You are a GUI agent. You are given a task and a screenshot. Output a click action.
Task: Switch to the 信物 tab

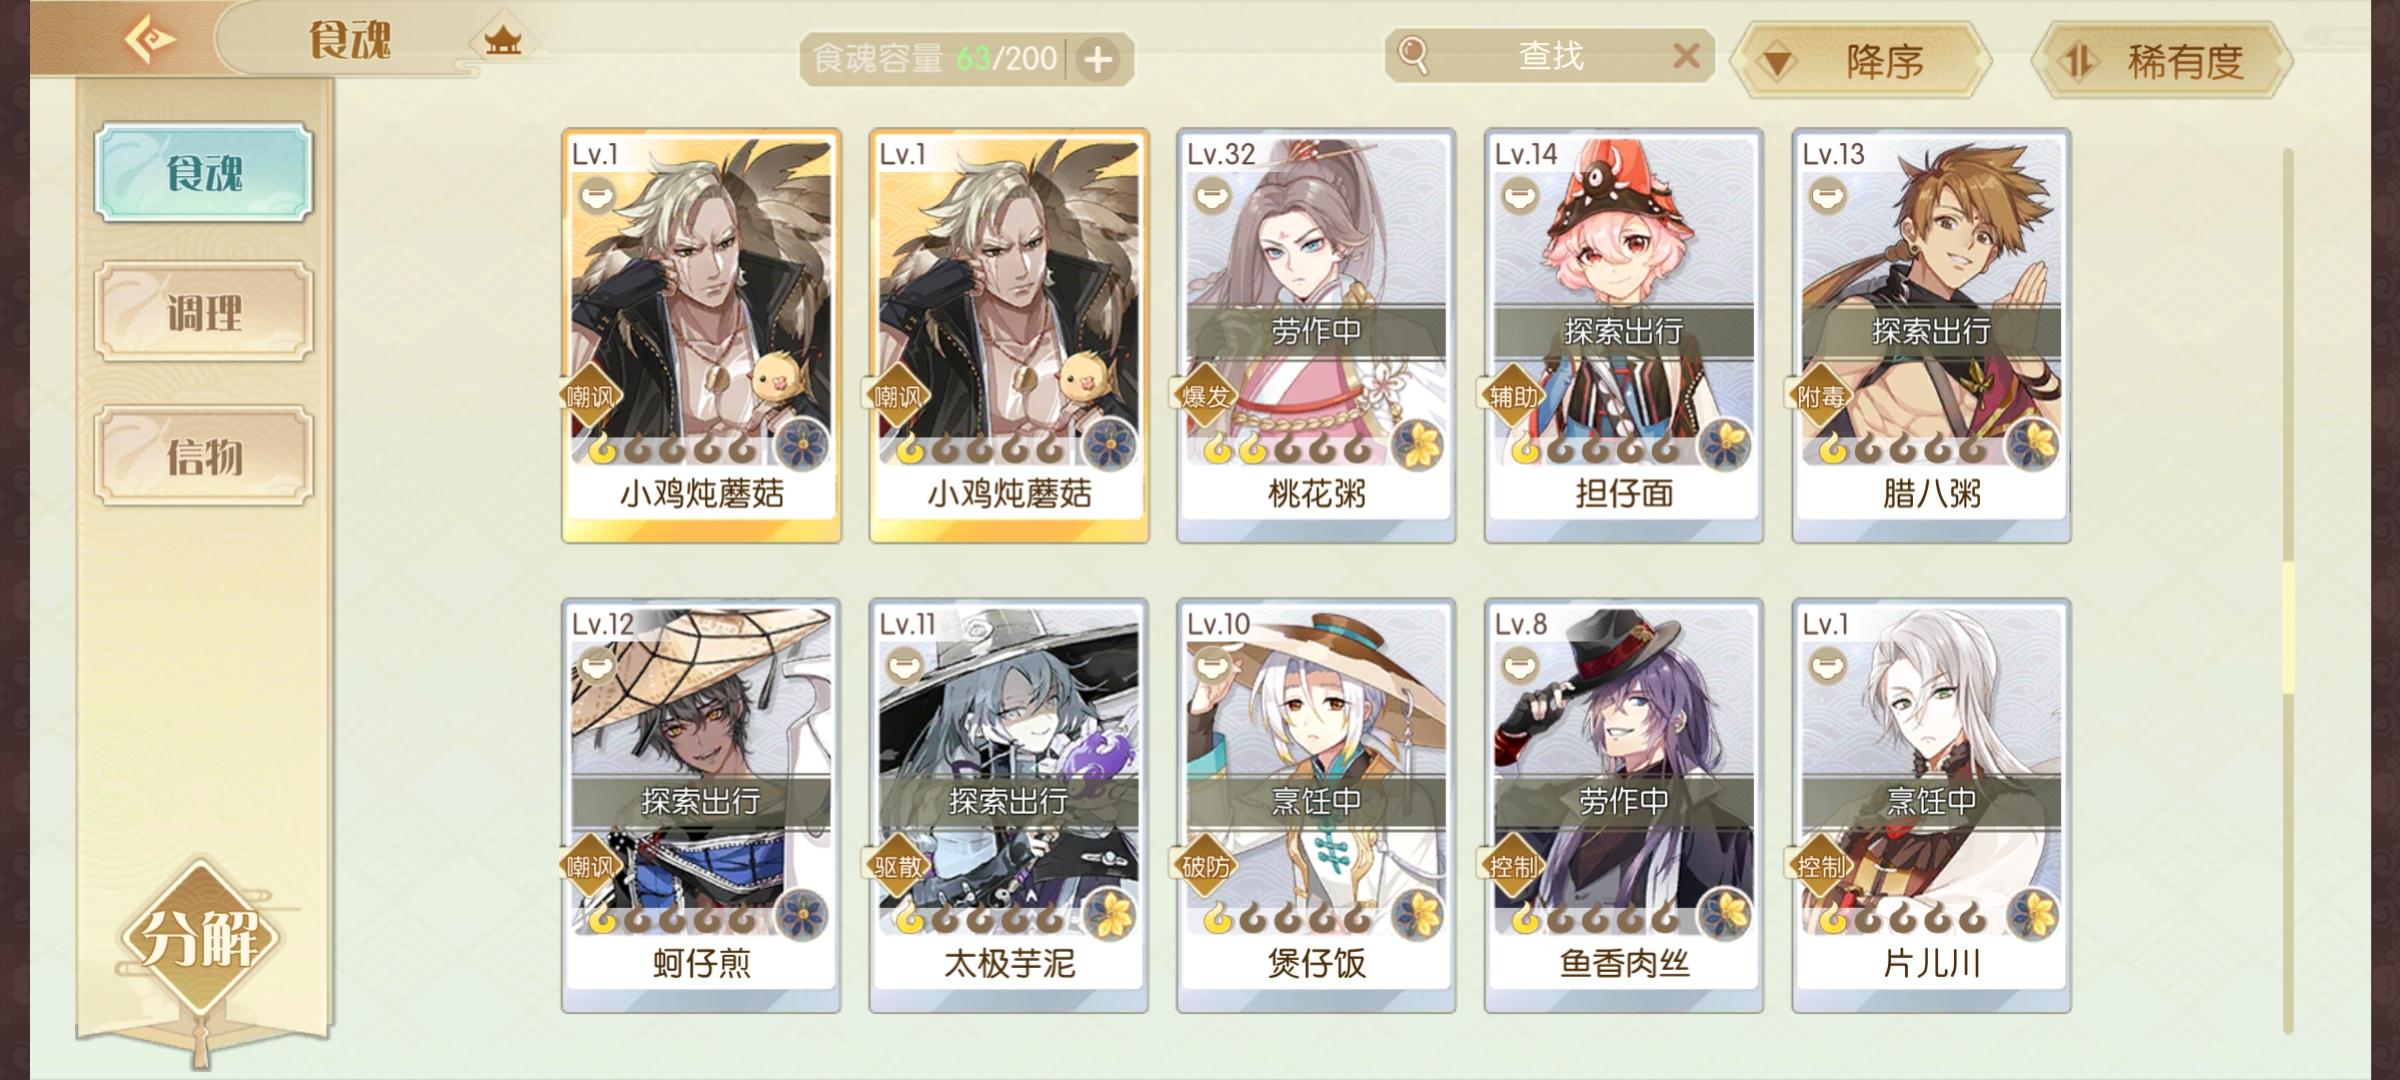click(x=204, y=456)
